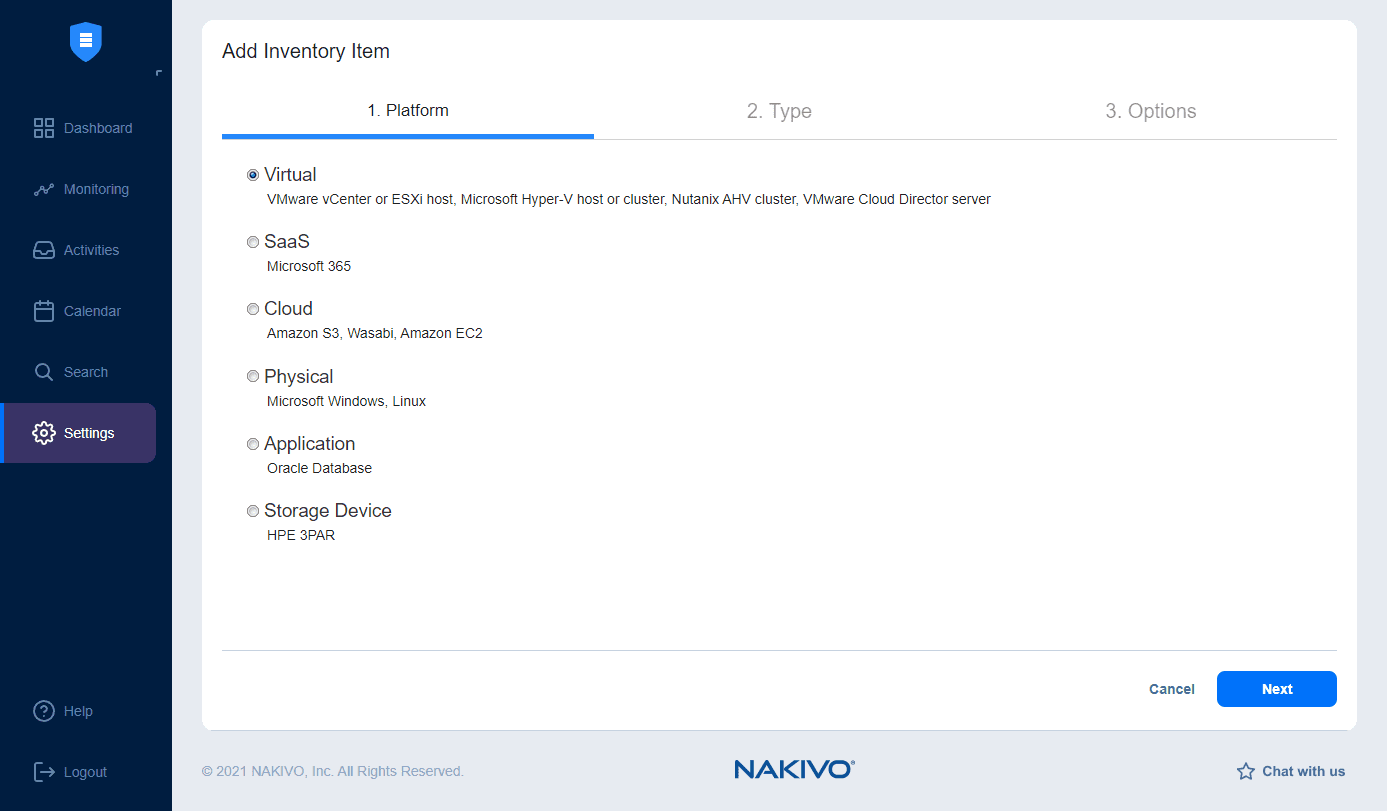Screen dimensions: 1387x811
Task: Click the star icon beside Chat with us
Action: pos(1246,771)
